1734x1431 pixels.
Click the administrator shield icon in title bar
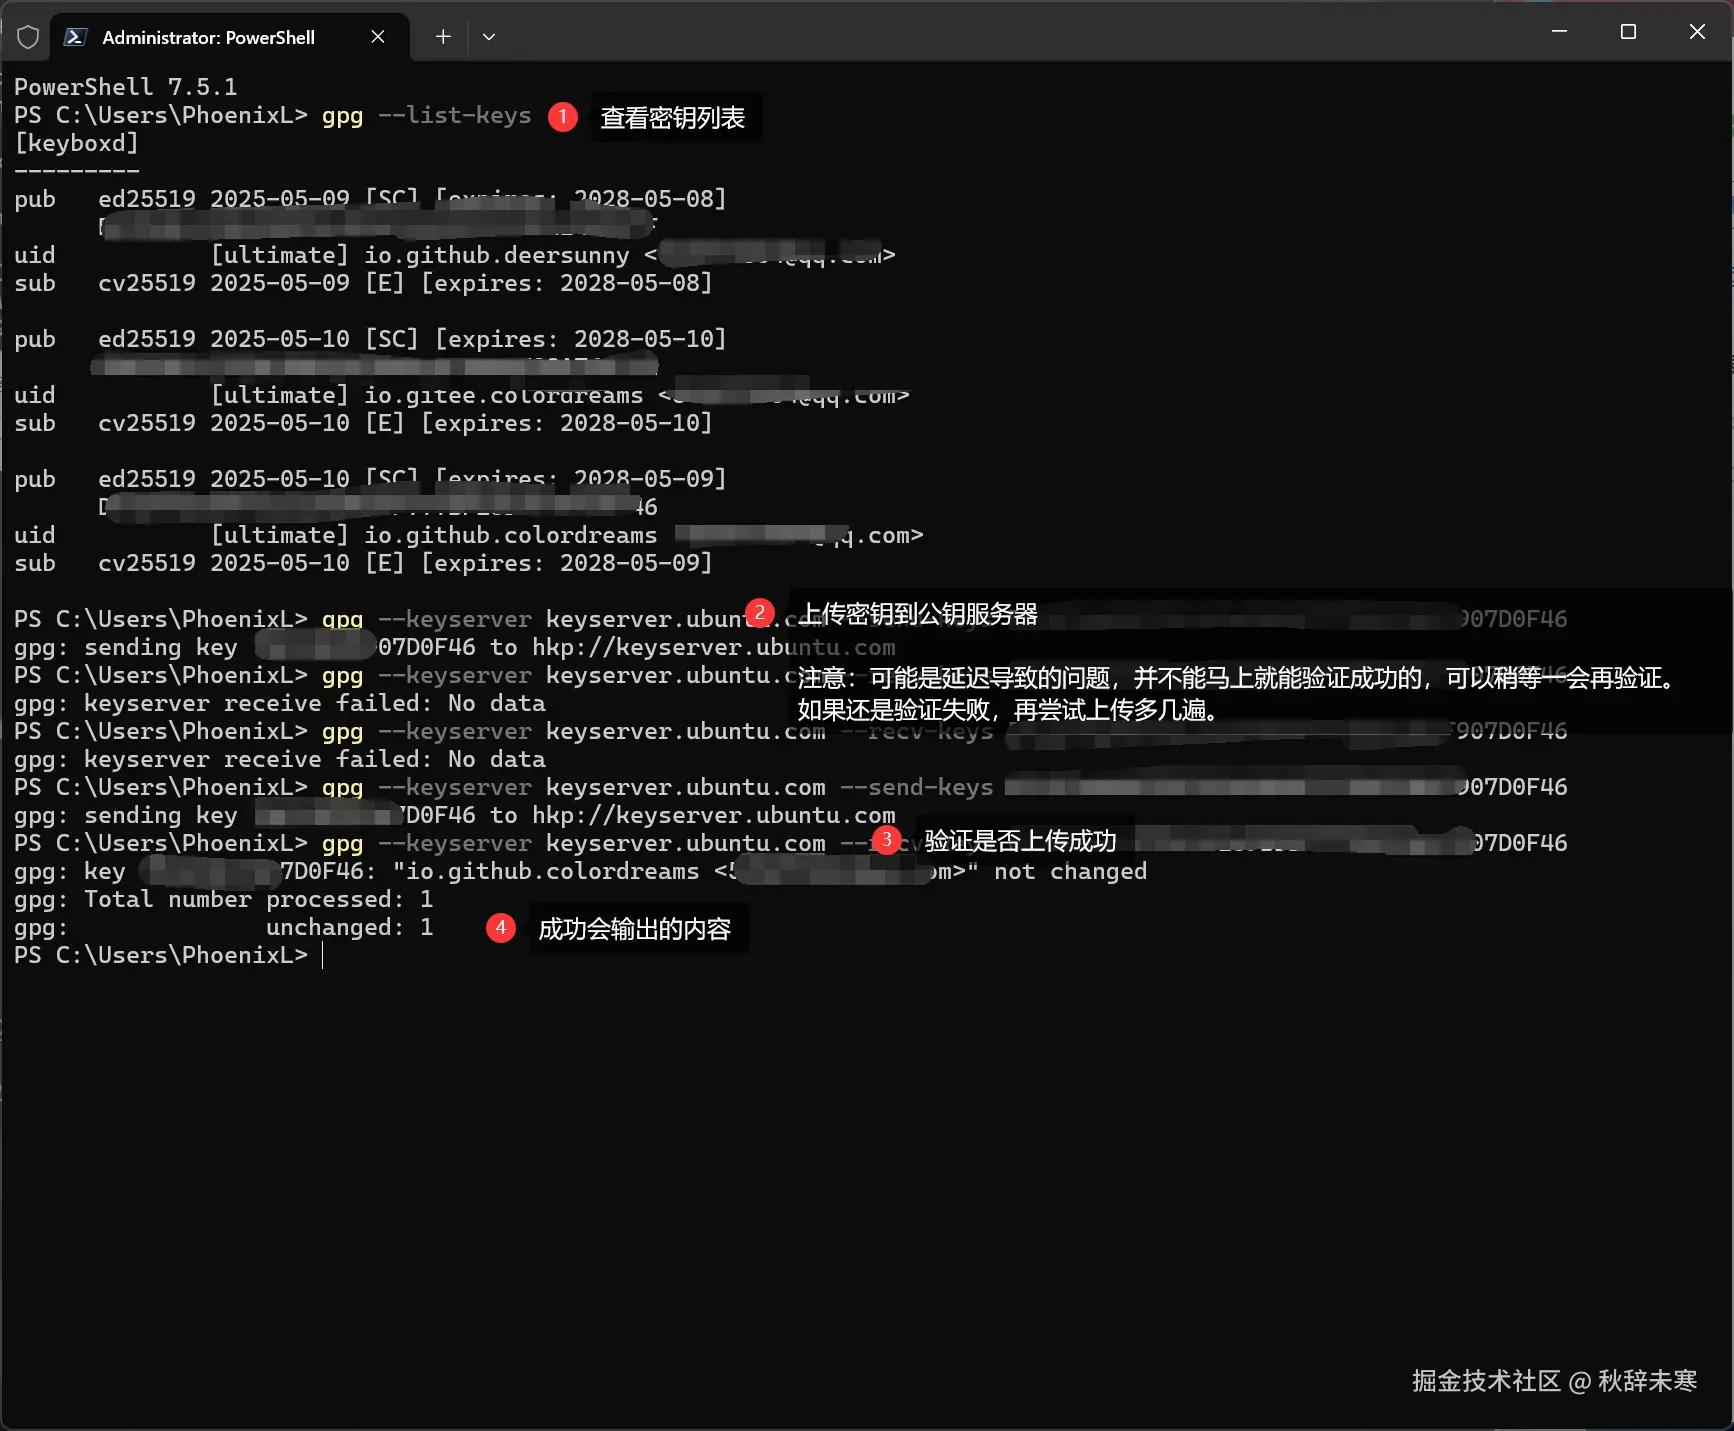click(x=28, y=37)
